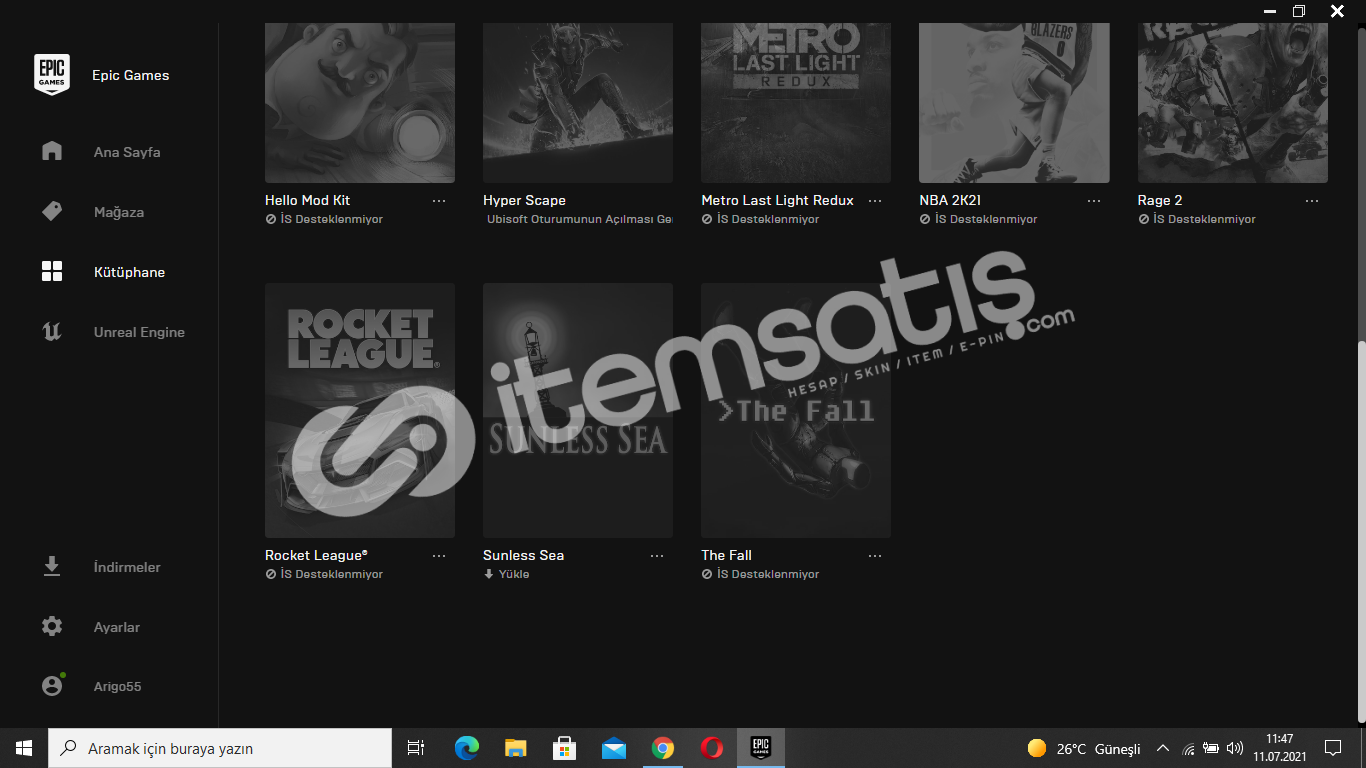Viewport: 1366px width, 768px height.
Task: Click the battery tray icon
Action: tap(1211, 748)
